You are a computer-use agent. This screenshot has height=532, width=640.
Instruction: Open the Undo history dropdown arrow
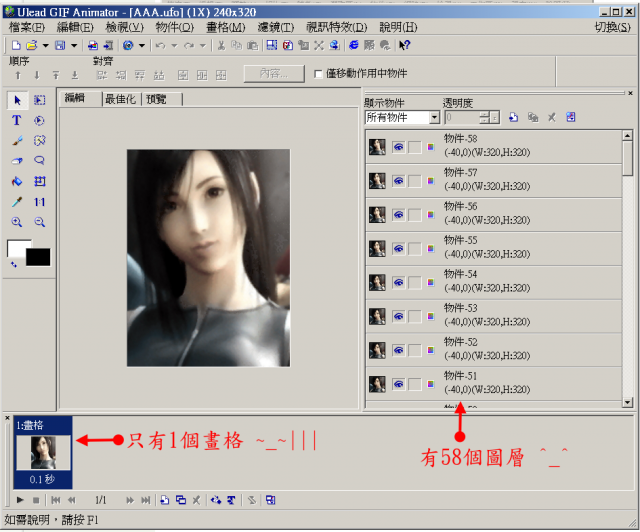coord(175,45)
